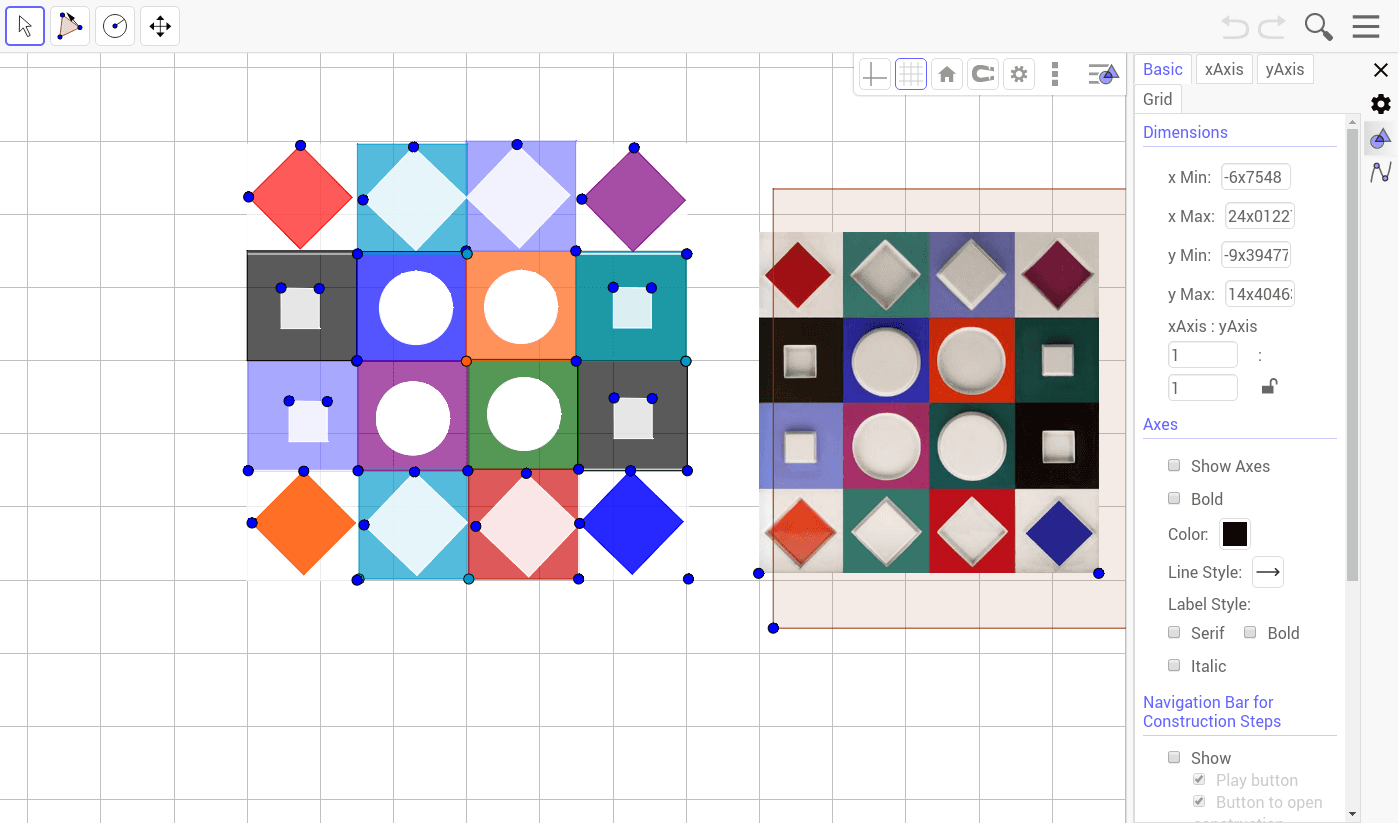Viewport: 1400px width, 825px height.
Task: Switch to the Basic tab
Action: (1163, 69)
